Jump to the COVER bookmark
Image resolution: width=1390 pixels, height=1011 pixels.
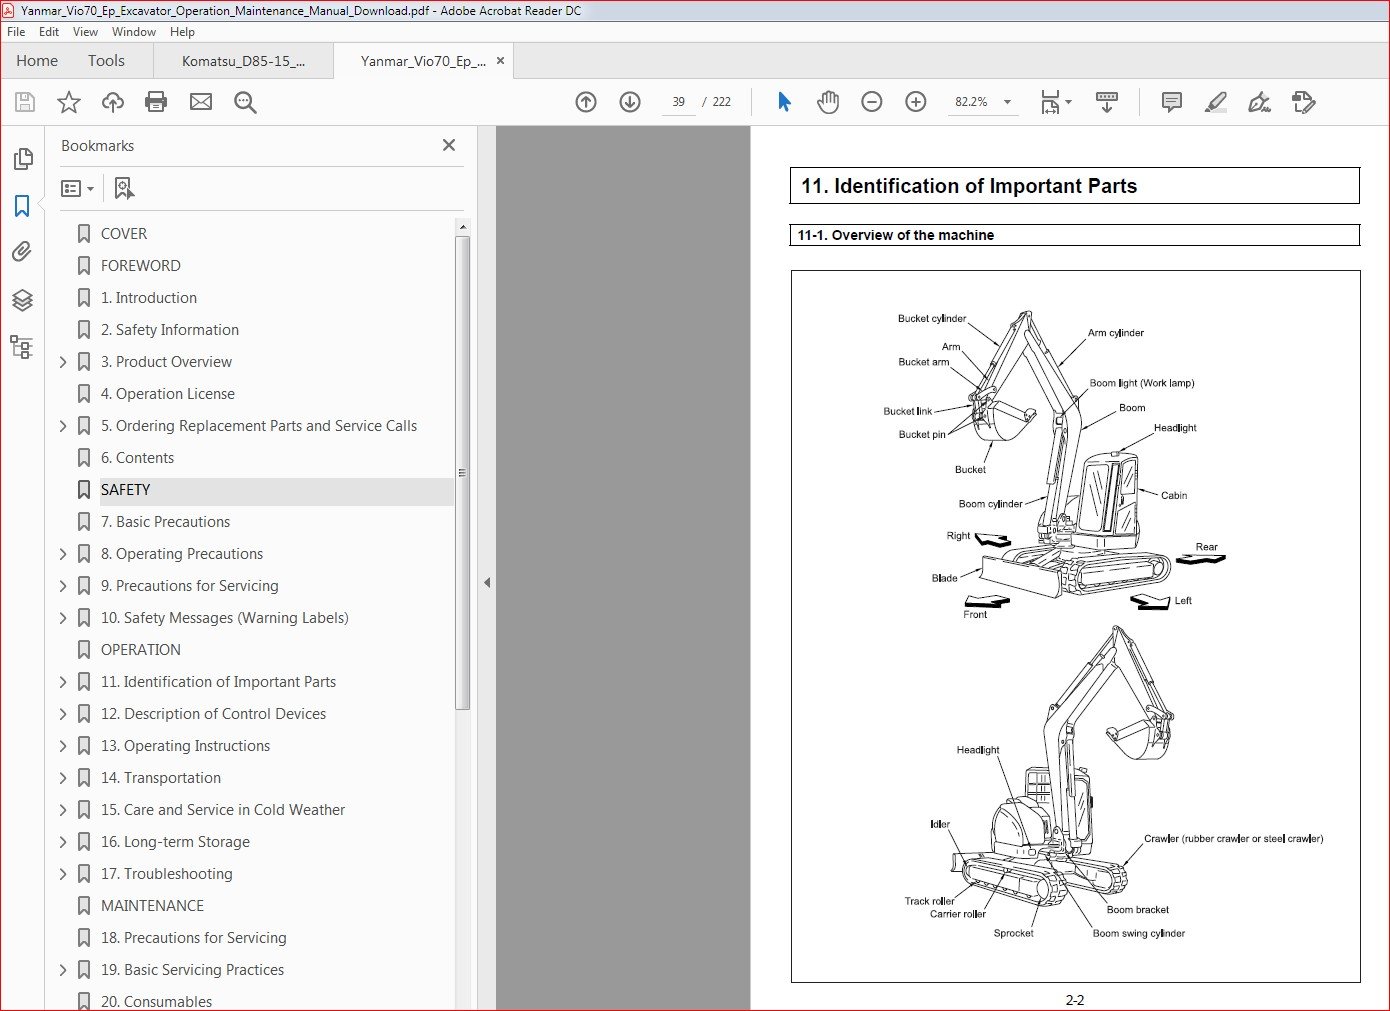click(x=124, y=234)
